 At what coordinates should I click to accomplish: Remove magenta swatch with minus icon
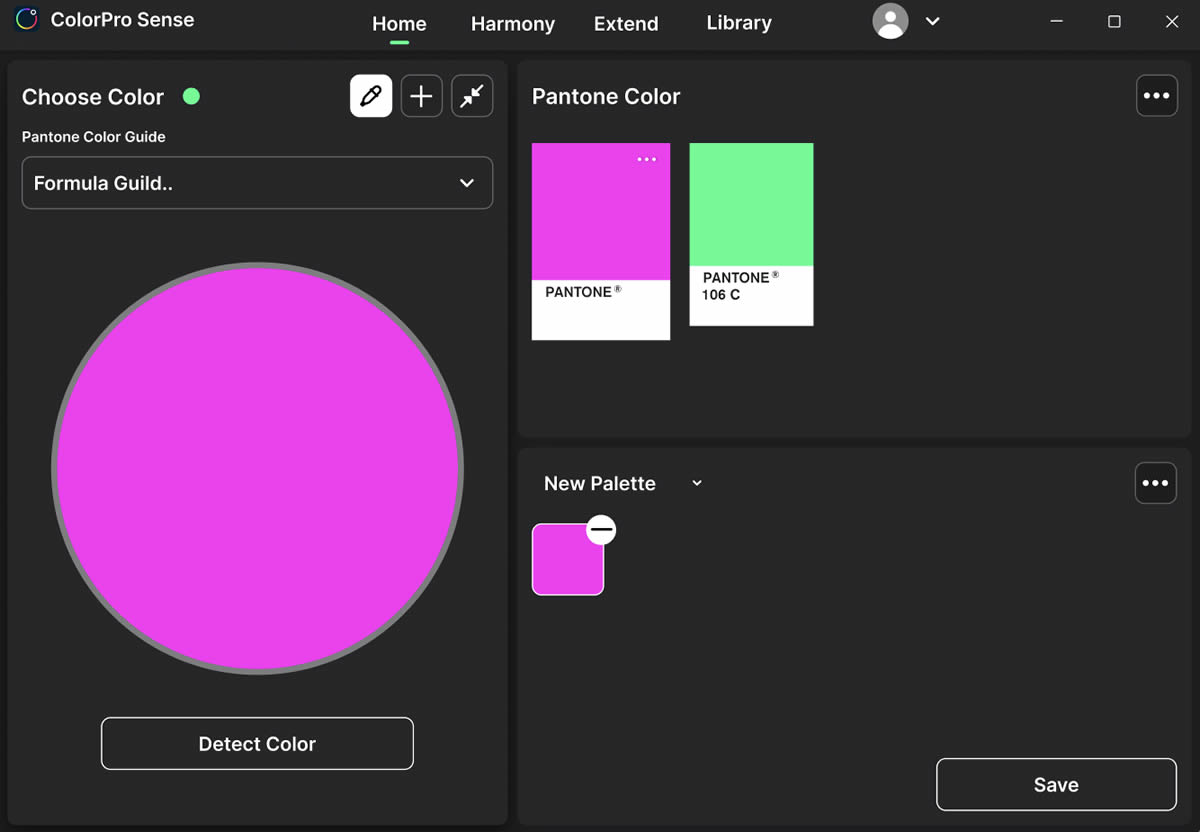point(601,529)
